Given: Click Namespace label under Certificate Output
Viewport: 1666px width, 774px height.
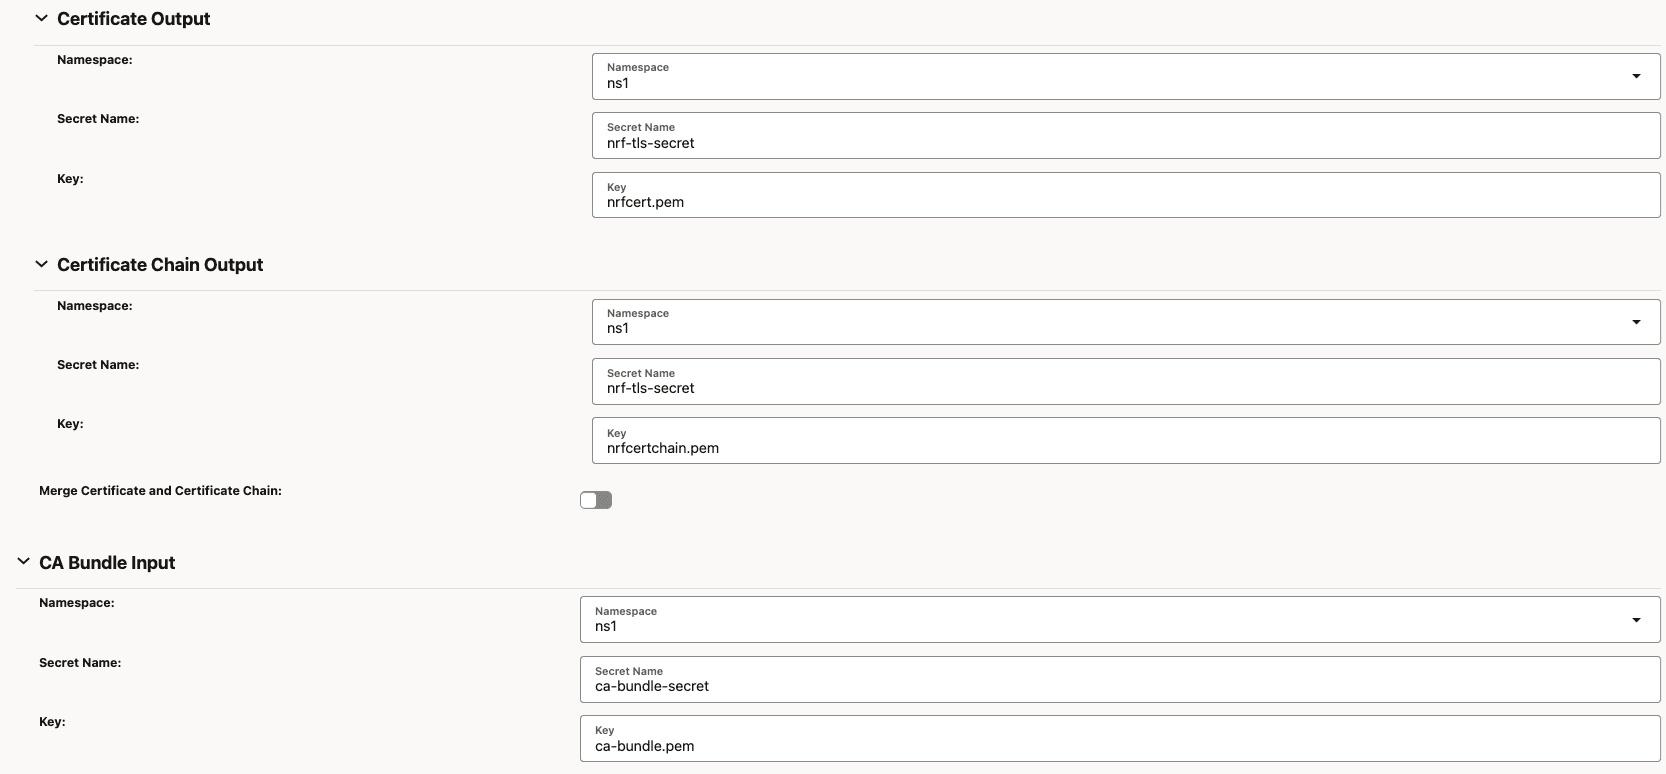Looking at the screenshot, I should coord(95,60).
